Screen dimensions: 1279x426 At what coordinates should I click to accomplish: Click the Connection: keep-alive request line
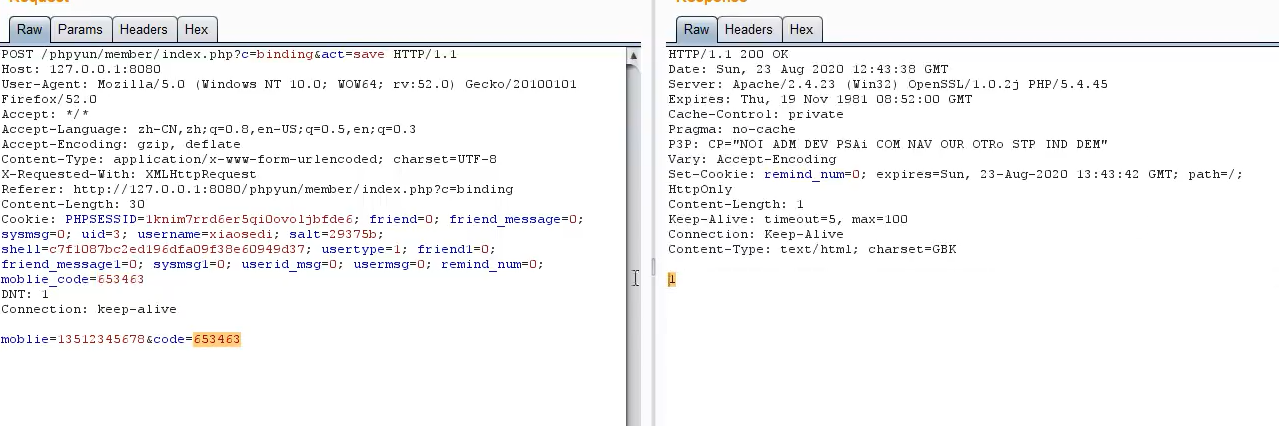[x=89, y=309]
